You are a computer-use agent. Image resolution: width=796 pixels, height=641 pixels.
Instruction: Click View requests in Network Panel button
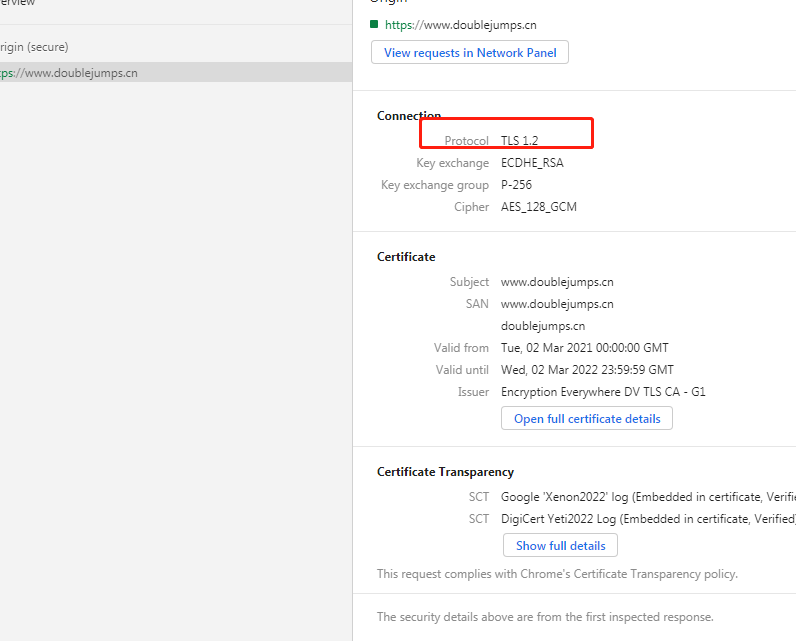[470, 52]
